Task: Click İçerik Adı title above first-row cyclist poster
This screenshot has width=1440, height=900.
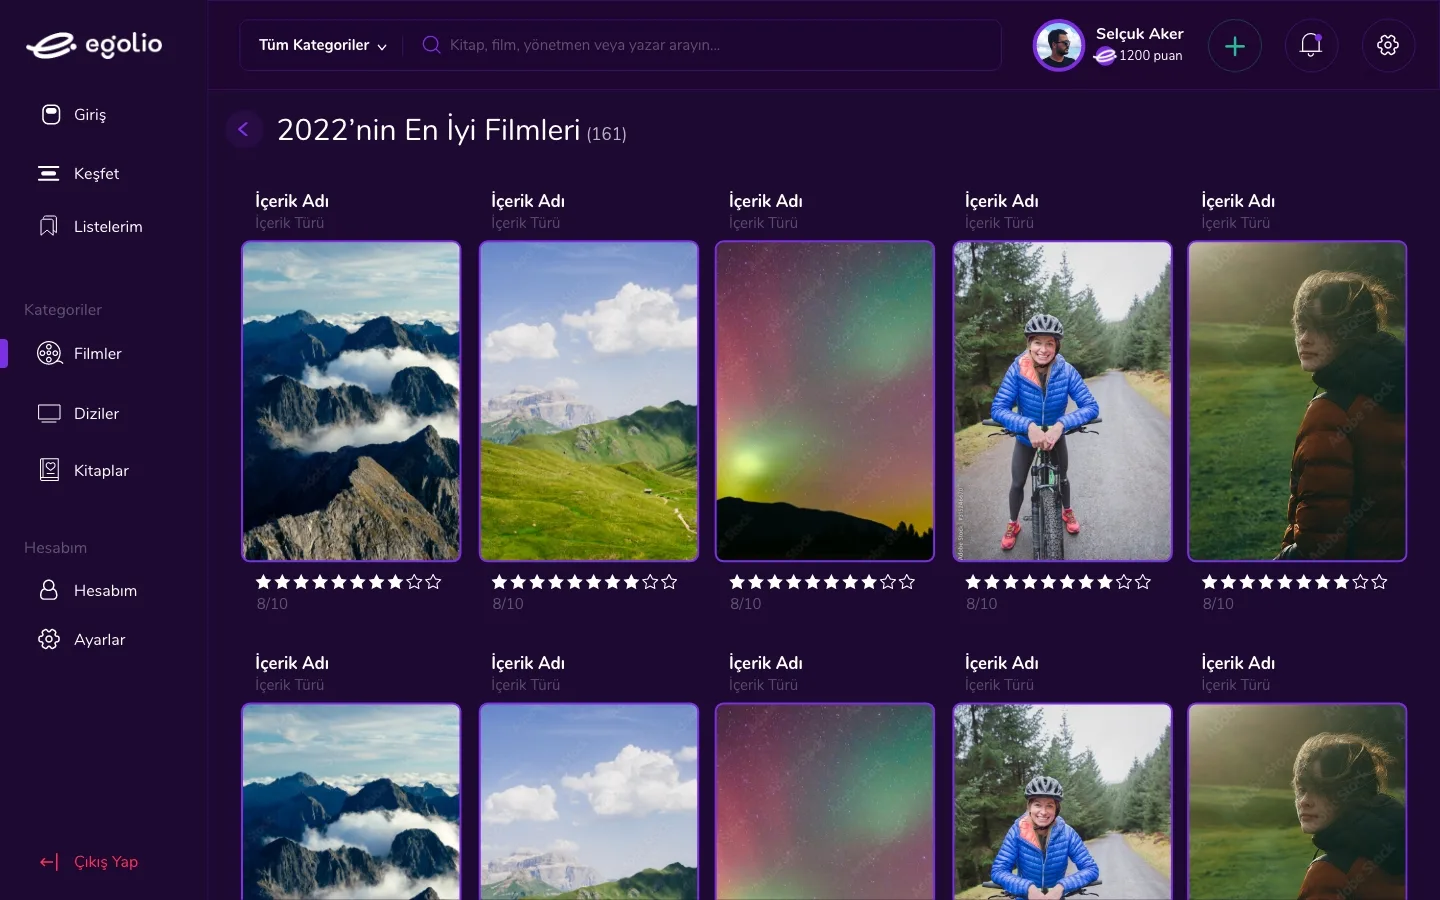Action: pyautogui.click(x=1002, y=201)
